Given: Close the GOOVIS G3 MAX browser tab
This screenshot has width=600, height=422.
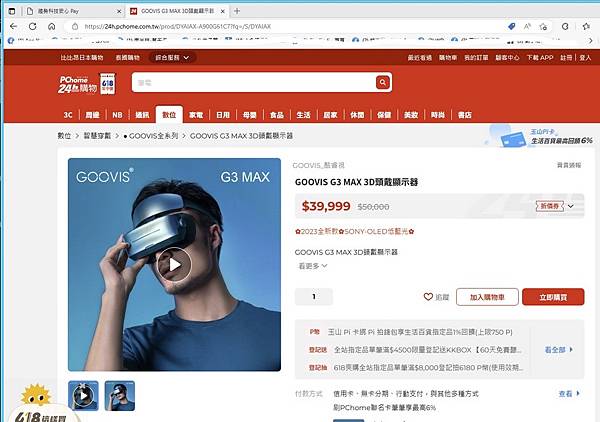Looking at the screenshot, I should (223, 11).
